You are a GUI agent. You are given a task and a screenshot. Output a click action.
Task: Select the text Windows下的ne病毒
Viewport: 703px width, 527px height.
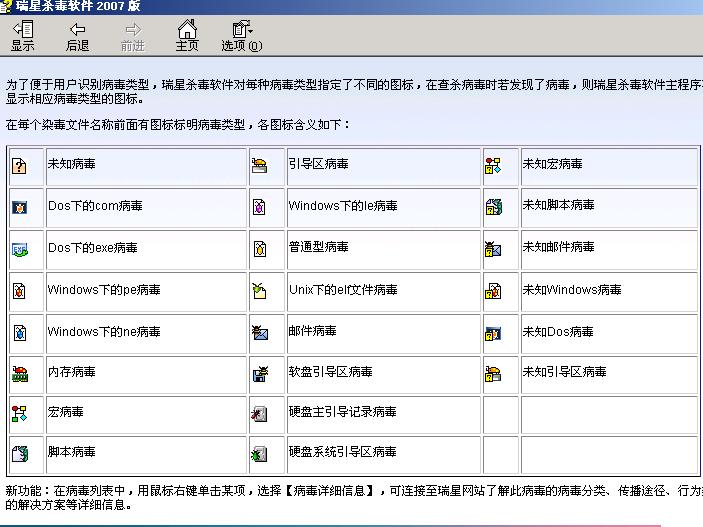104,331
